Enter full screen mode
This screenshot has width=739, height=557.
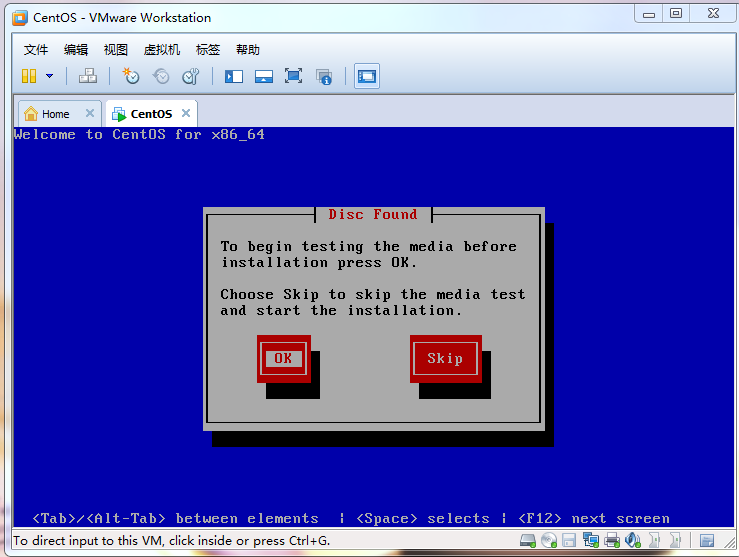(293, 76)
